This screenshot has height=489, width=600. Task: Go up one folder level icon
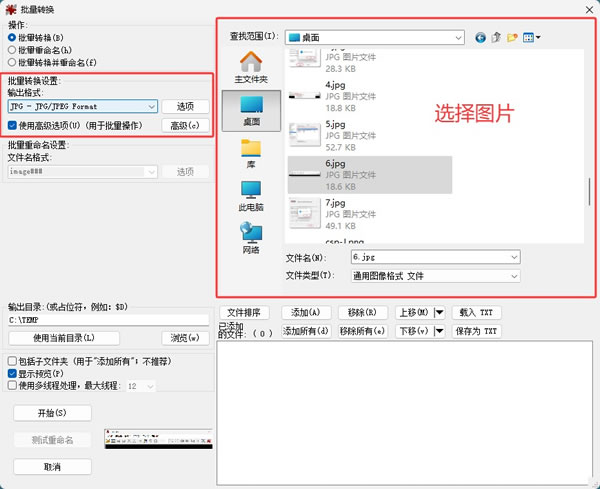(496, 37)
